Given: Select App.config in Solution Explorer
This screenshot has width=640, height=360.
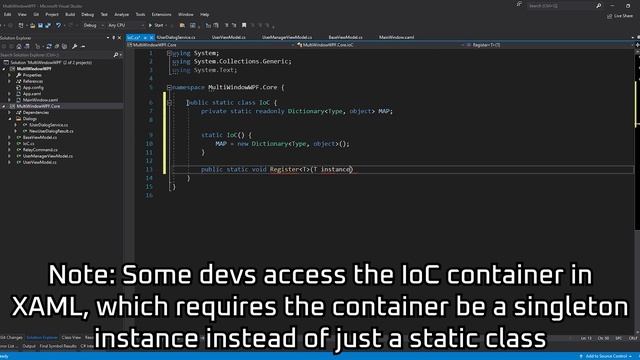Looking at the screenshot, I should coord(29,87).
